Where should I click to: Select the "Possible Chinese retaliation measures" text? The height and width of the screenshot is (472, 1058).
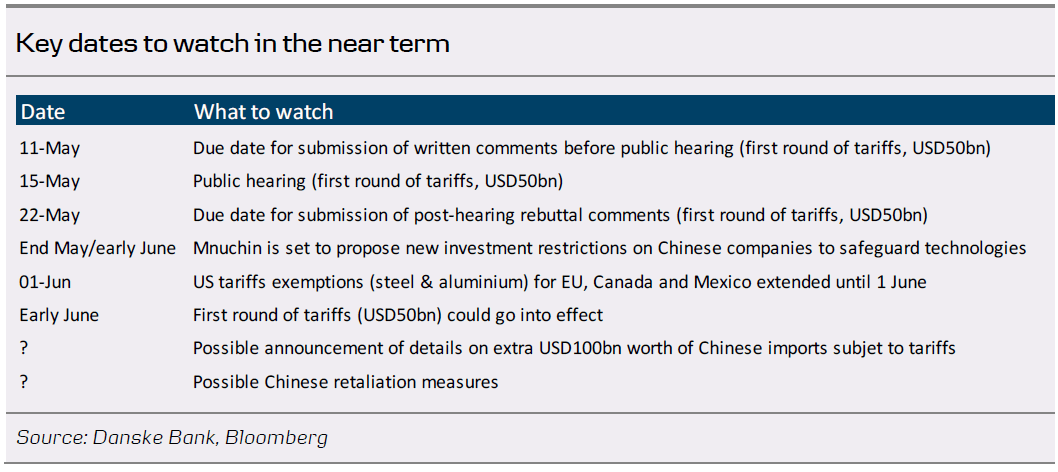tap(345, 382)
